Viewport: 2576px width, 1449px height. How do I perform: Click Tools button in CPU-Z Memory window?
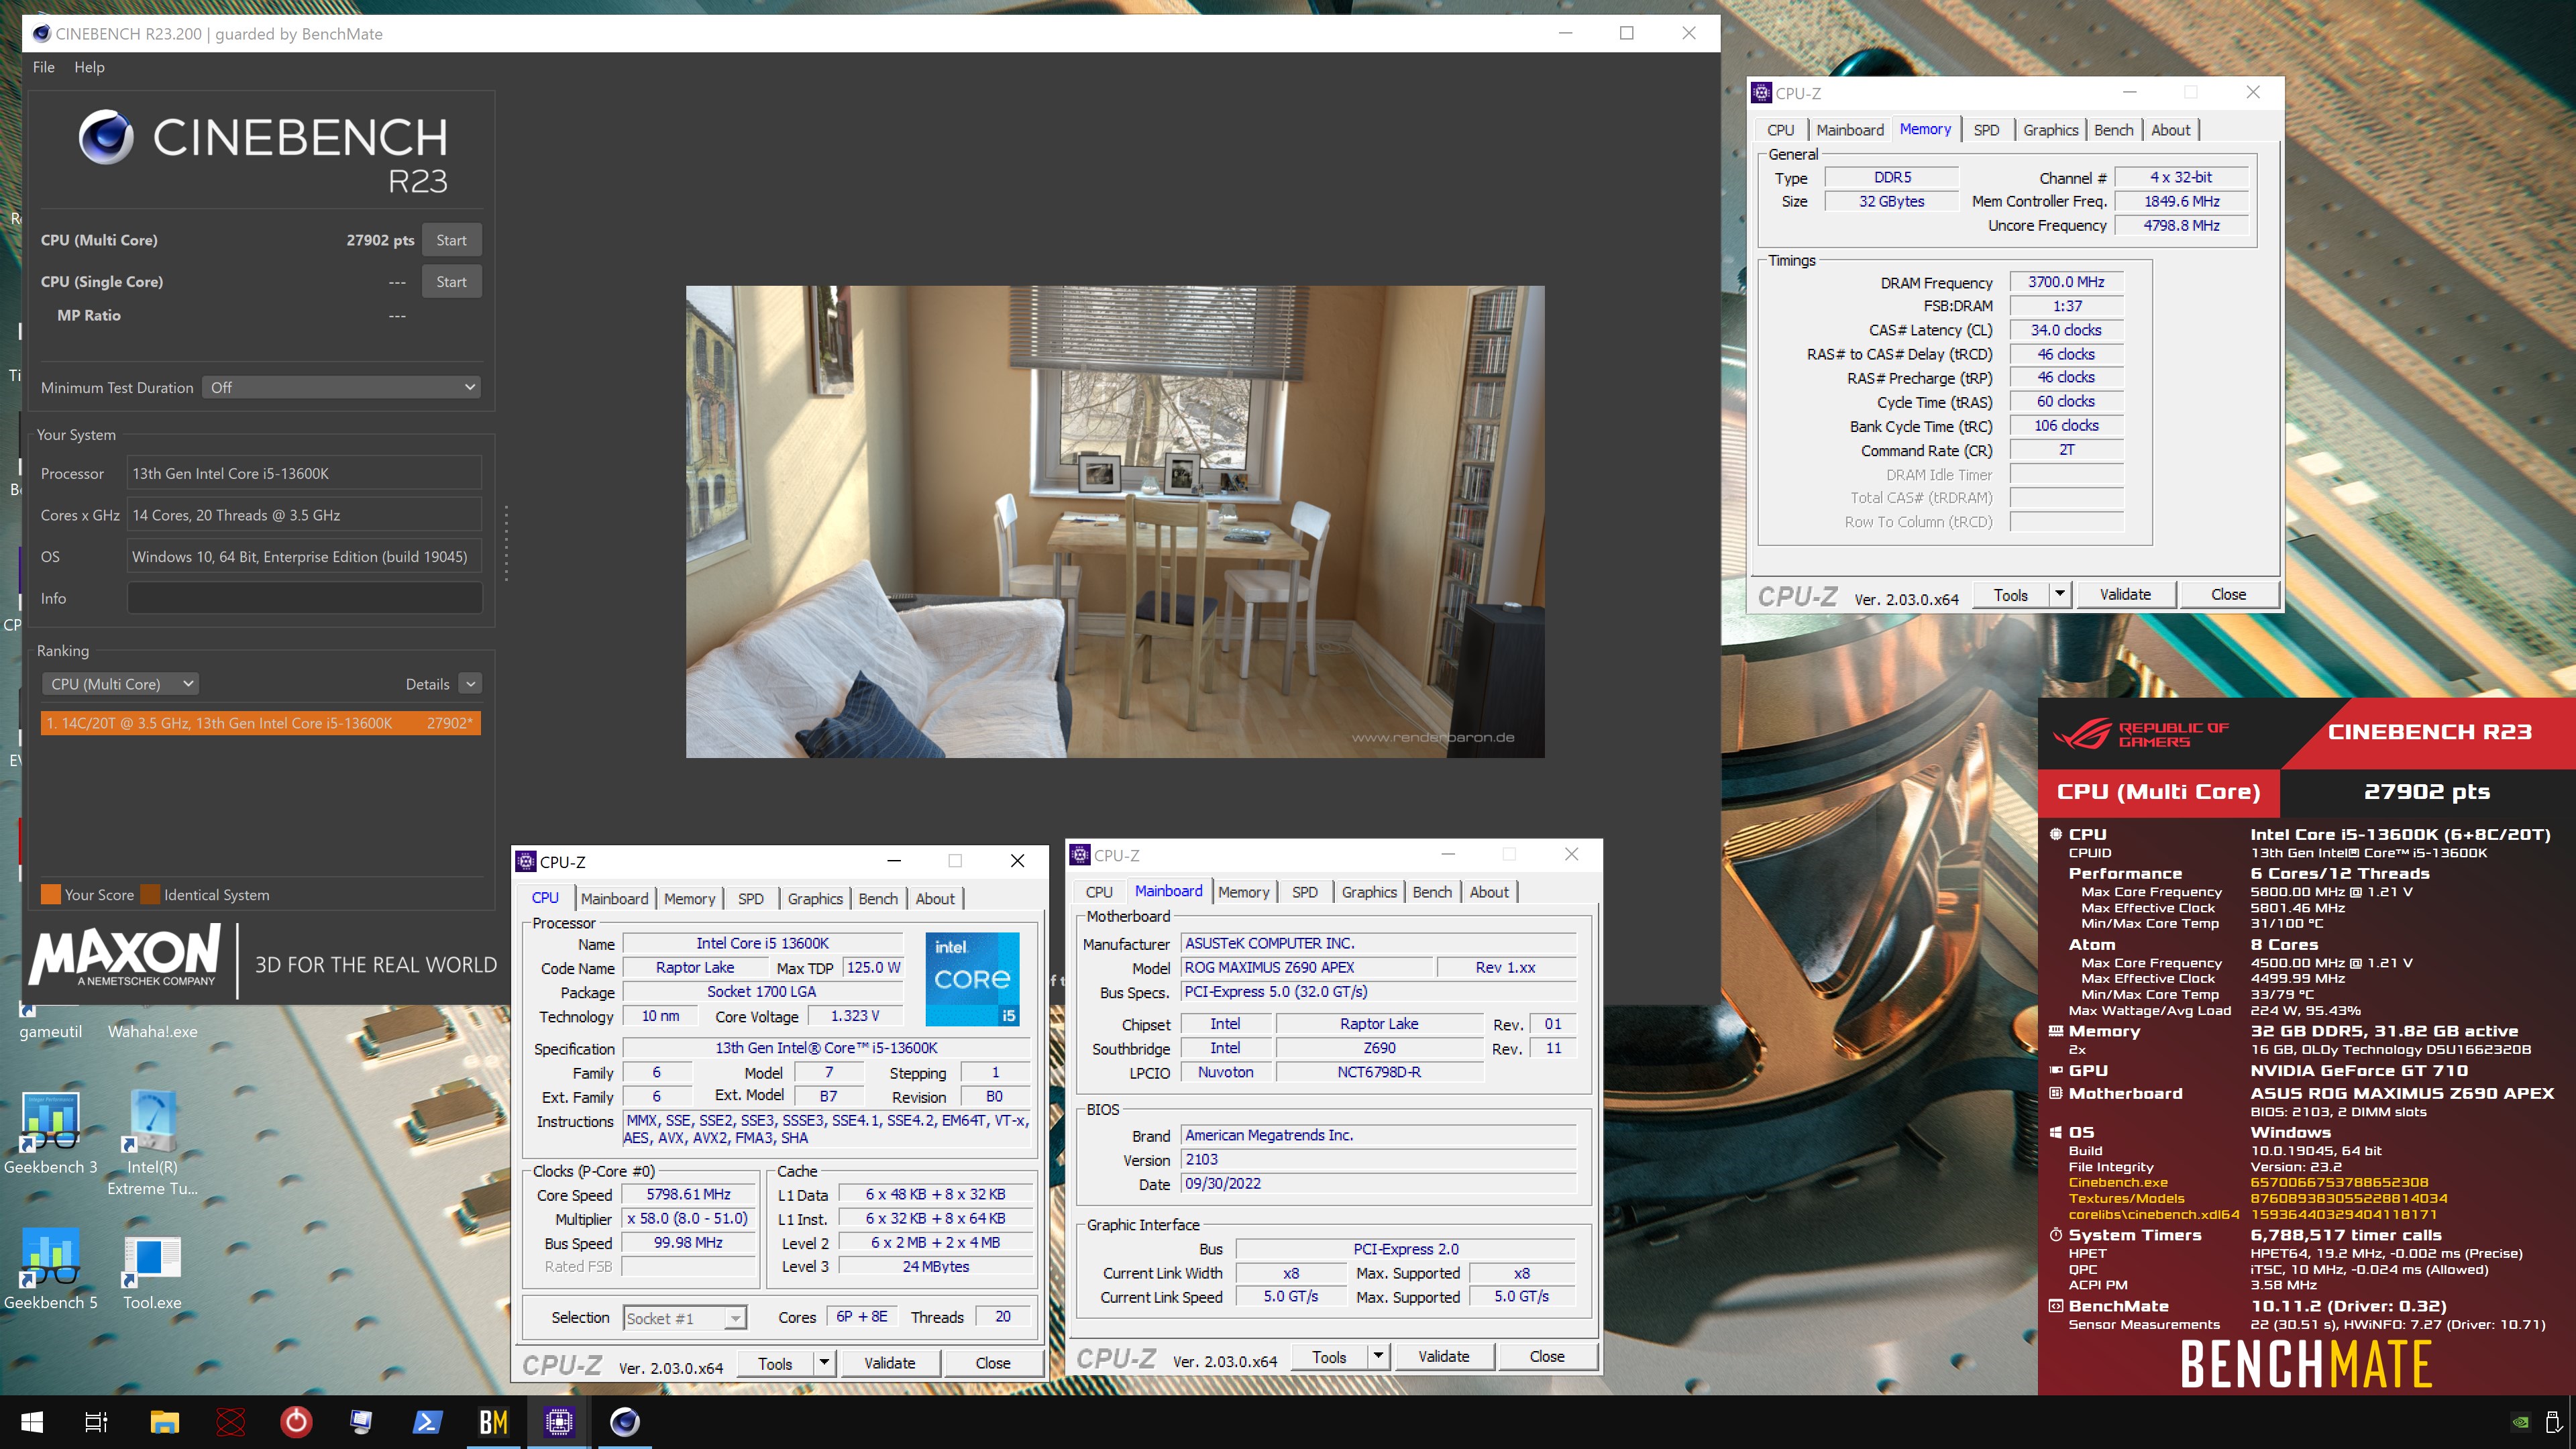coord(2010,595)
